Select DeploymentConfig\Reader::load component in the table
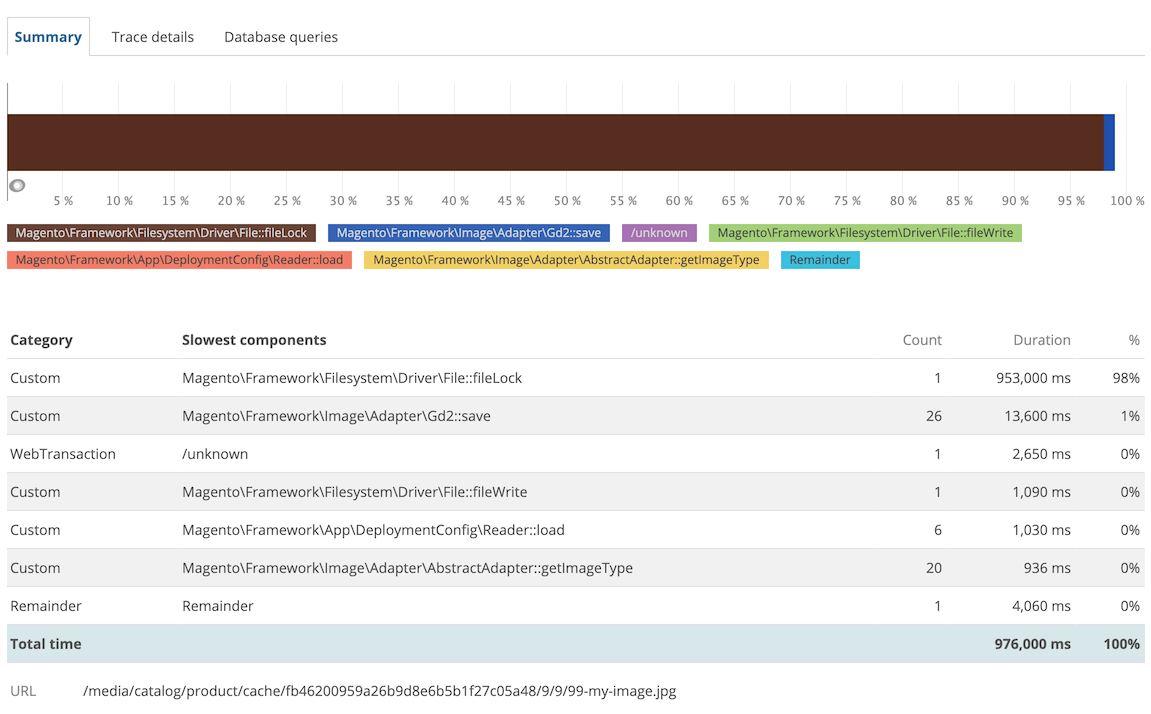Viewport: 1151px width, 714px height. pyautogui.click(x=373, y=530)
